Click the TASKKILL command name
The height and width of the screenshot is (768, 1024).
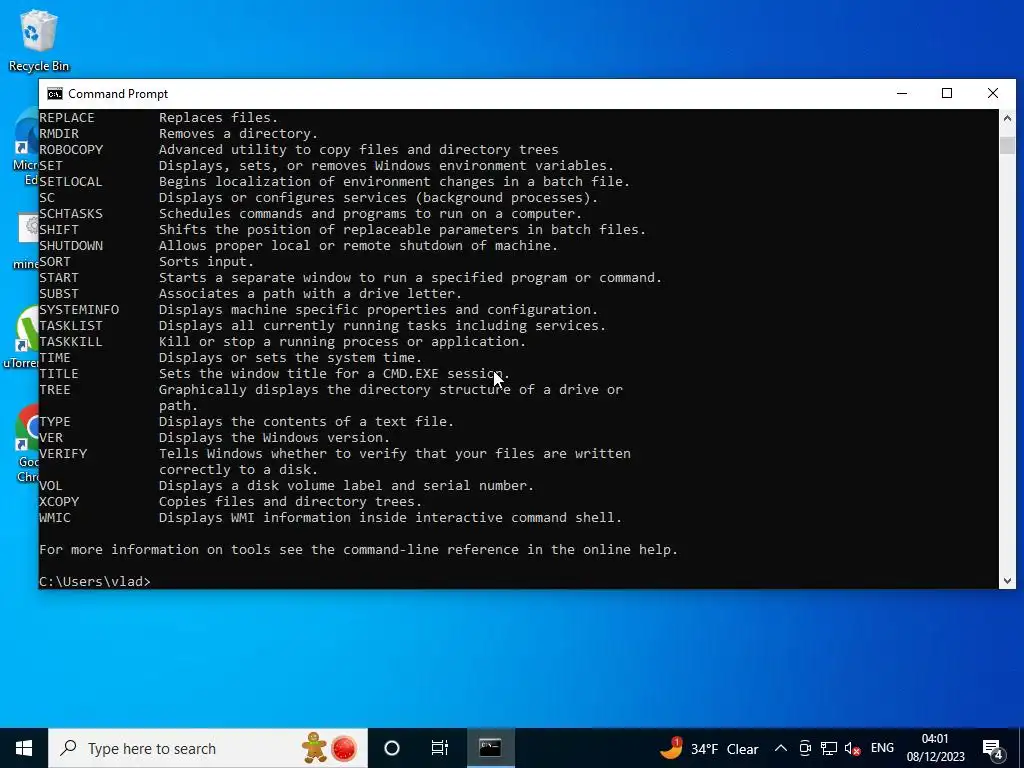[x=71, y=342]
